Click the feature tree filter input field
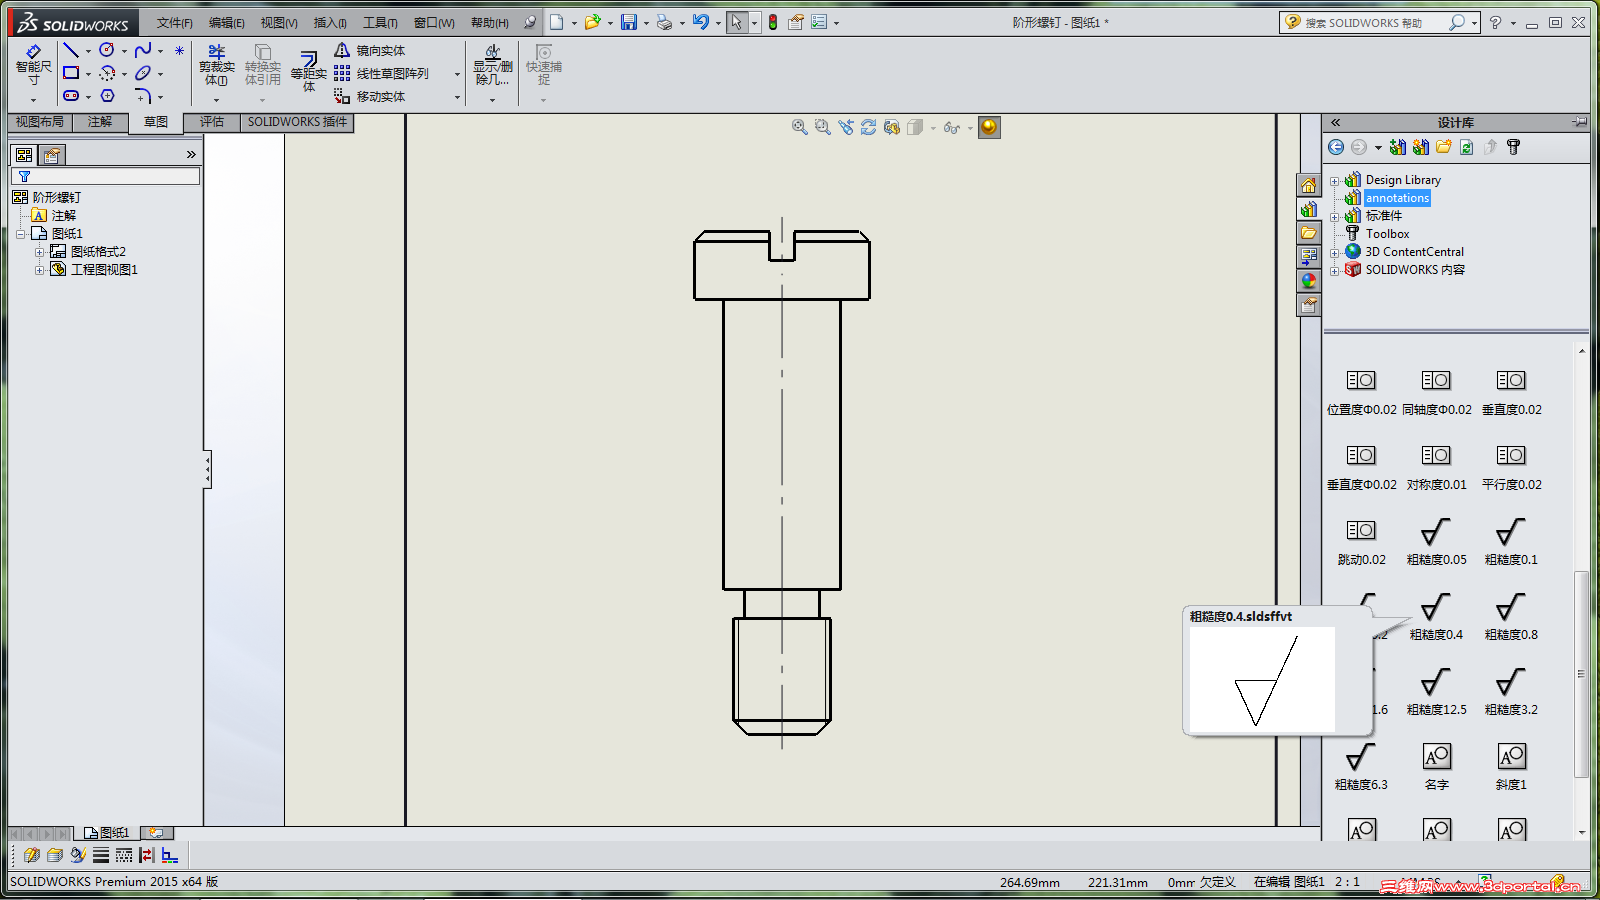This screenshot has height=900, width=1600. coord(106,176)
